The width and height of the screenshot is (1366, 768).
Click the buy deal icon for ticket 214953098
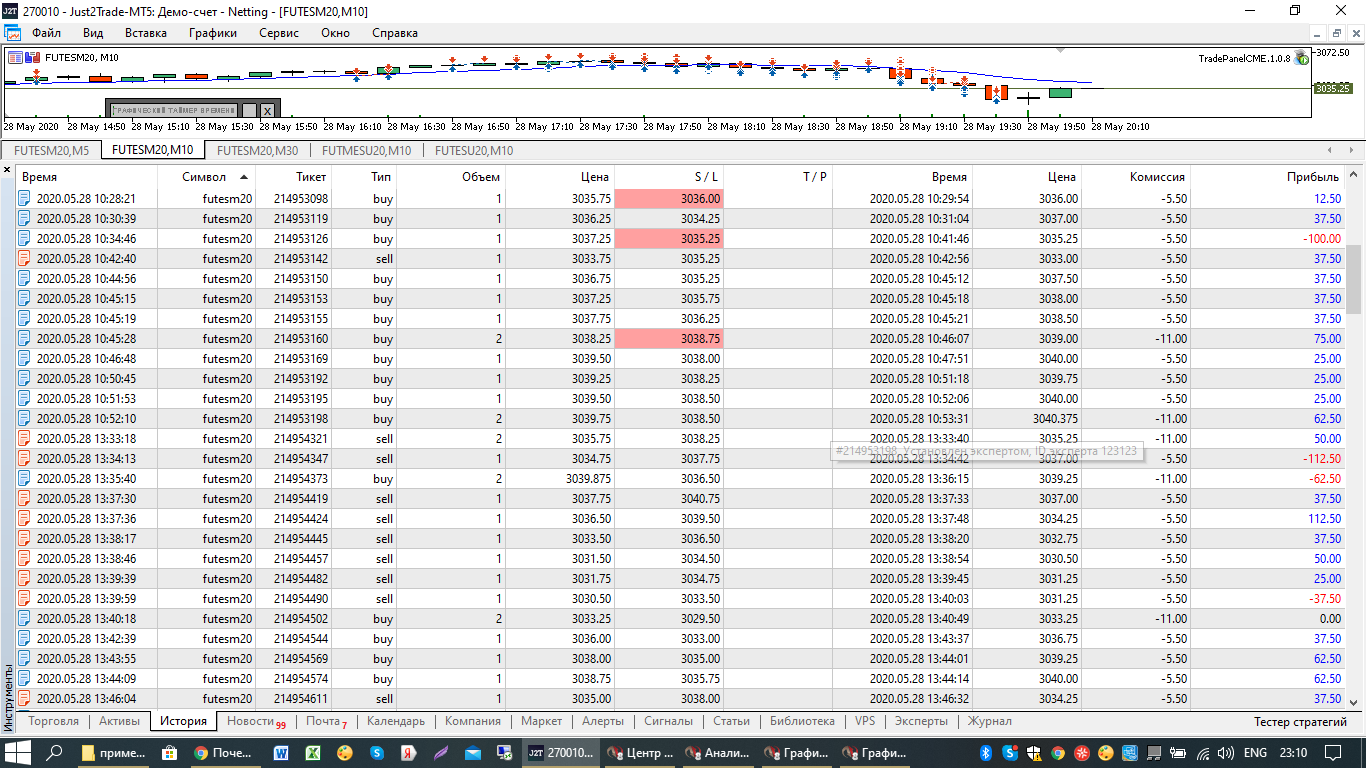[x=24, y=199]
